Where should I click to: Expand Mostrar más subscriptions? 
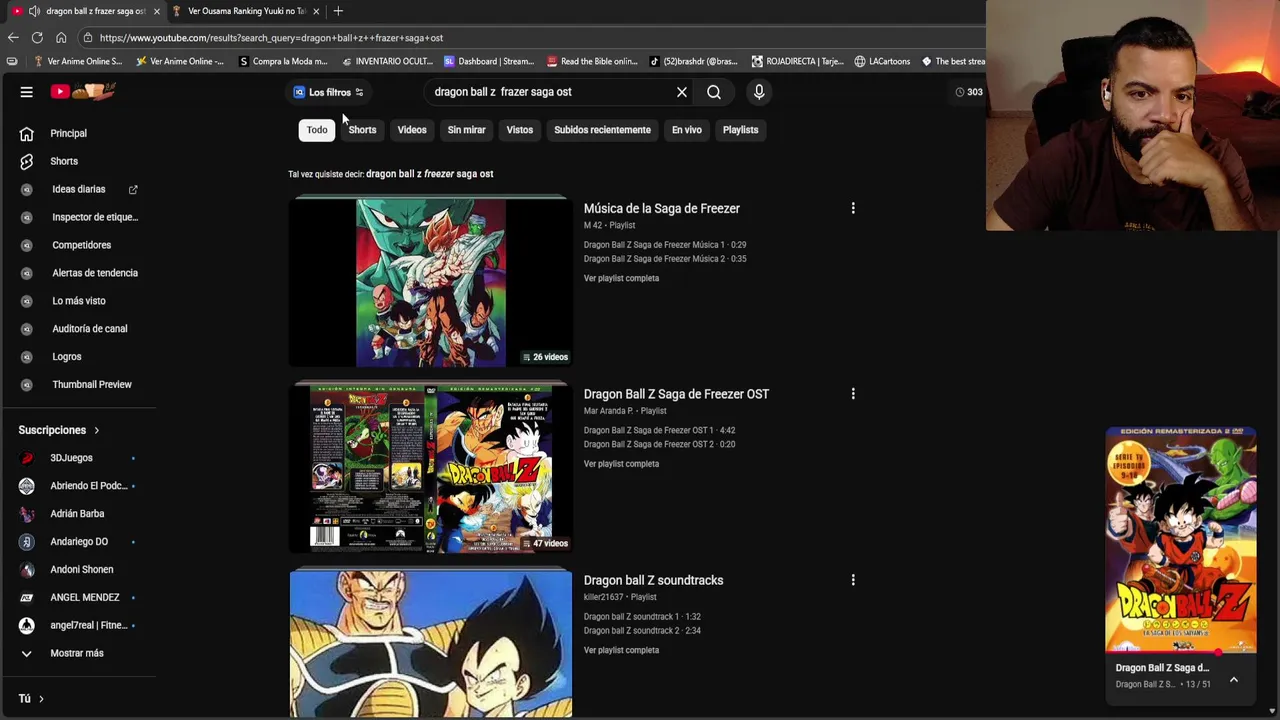[78, 654]
